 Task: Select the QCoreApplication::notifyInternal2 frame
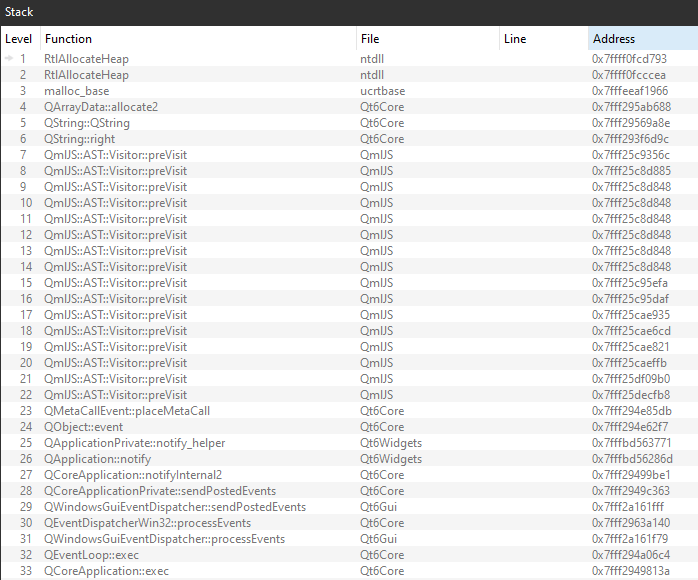133,475
